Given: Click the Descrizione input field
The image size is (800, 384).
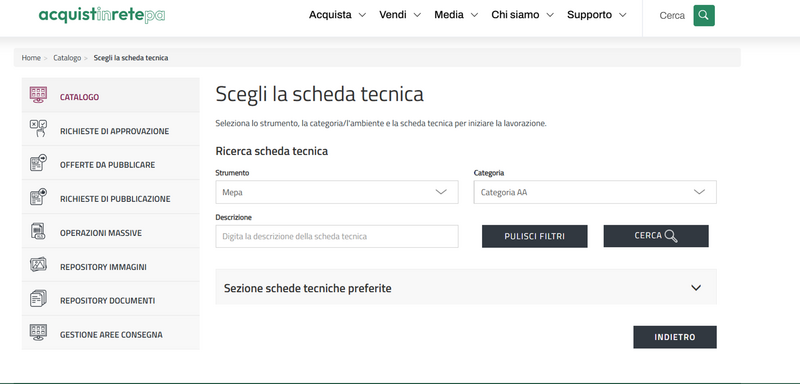Looking at the screenshot, I should (337, 236).
